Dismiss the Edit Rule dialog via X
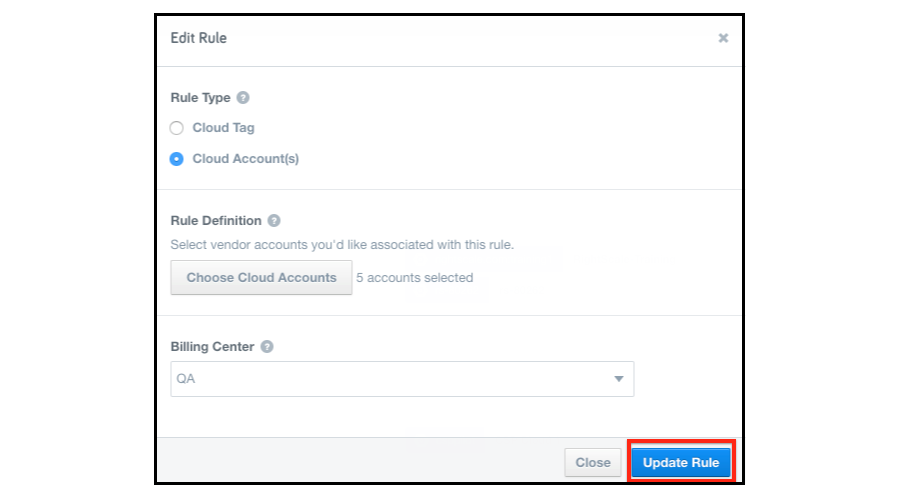The height and width of the screenshot is (497, 900). [723, 38]
